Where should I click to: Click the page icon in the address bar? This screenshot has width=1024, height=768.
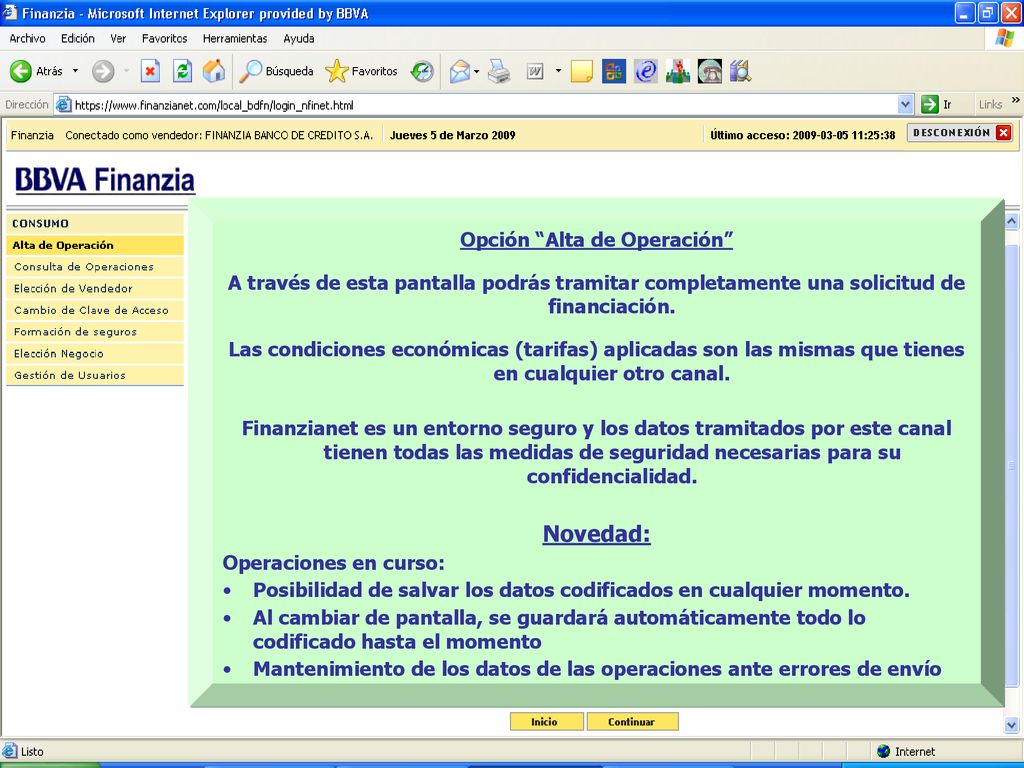[63, 104]
